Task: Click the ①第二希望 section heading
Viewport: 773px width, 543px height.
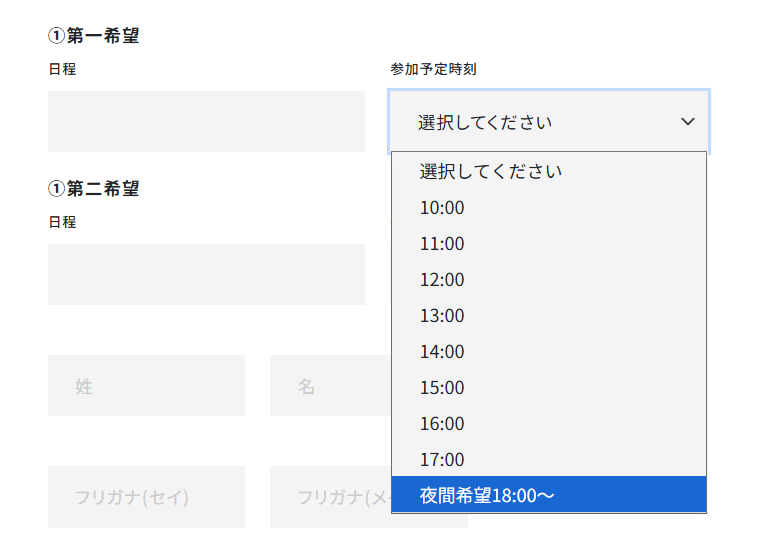Action: [93, 188]
